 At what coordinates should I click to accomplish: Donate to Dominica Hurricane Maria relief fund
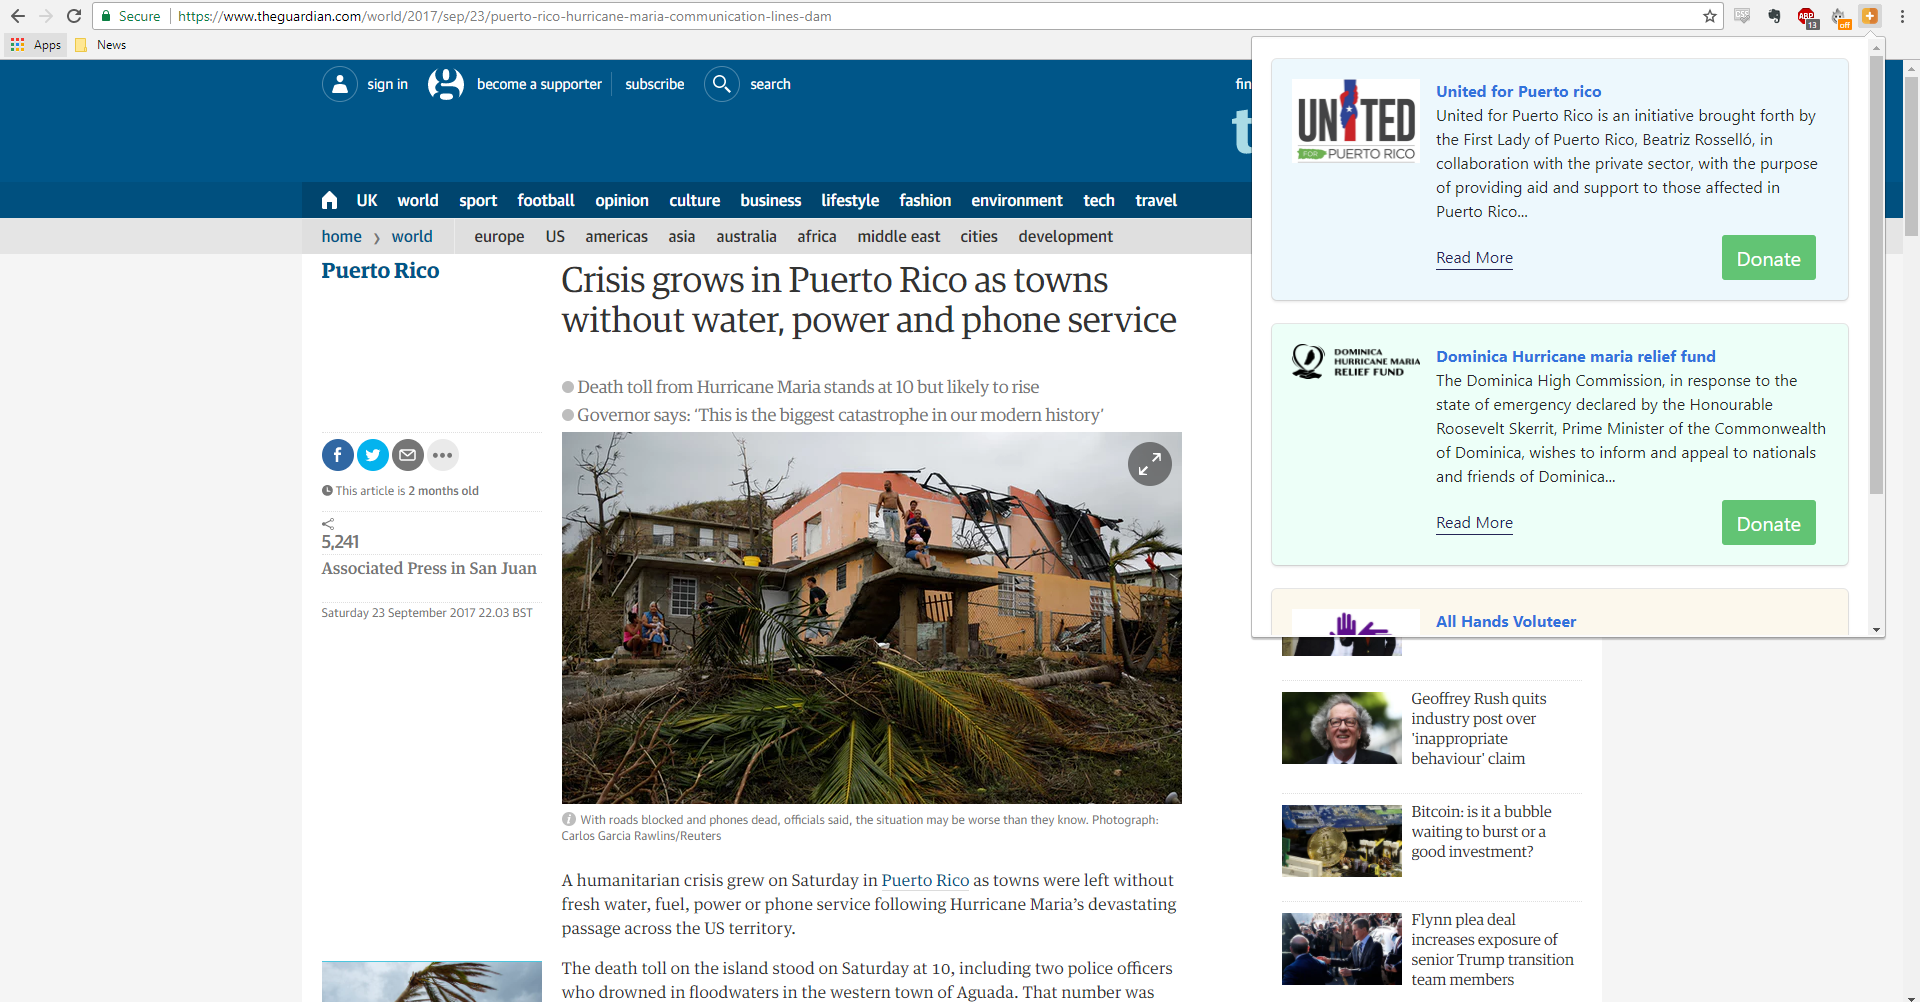(x=1768, y=523)
